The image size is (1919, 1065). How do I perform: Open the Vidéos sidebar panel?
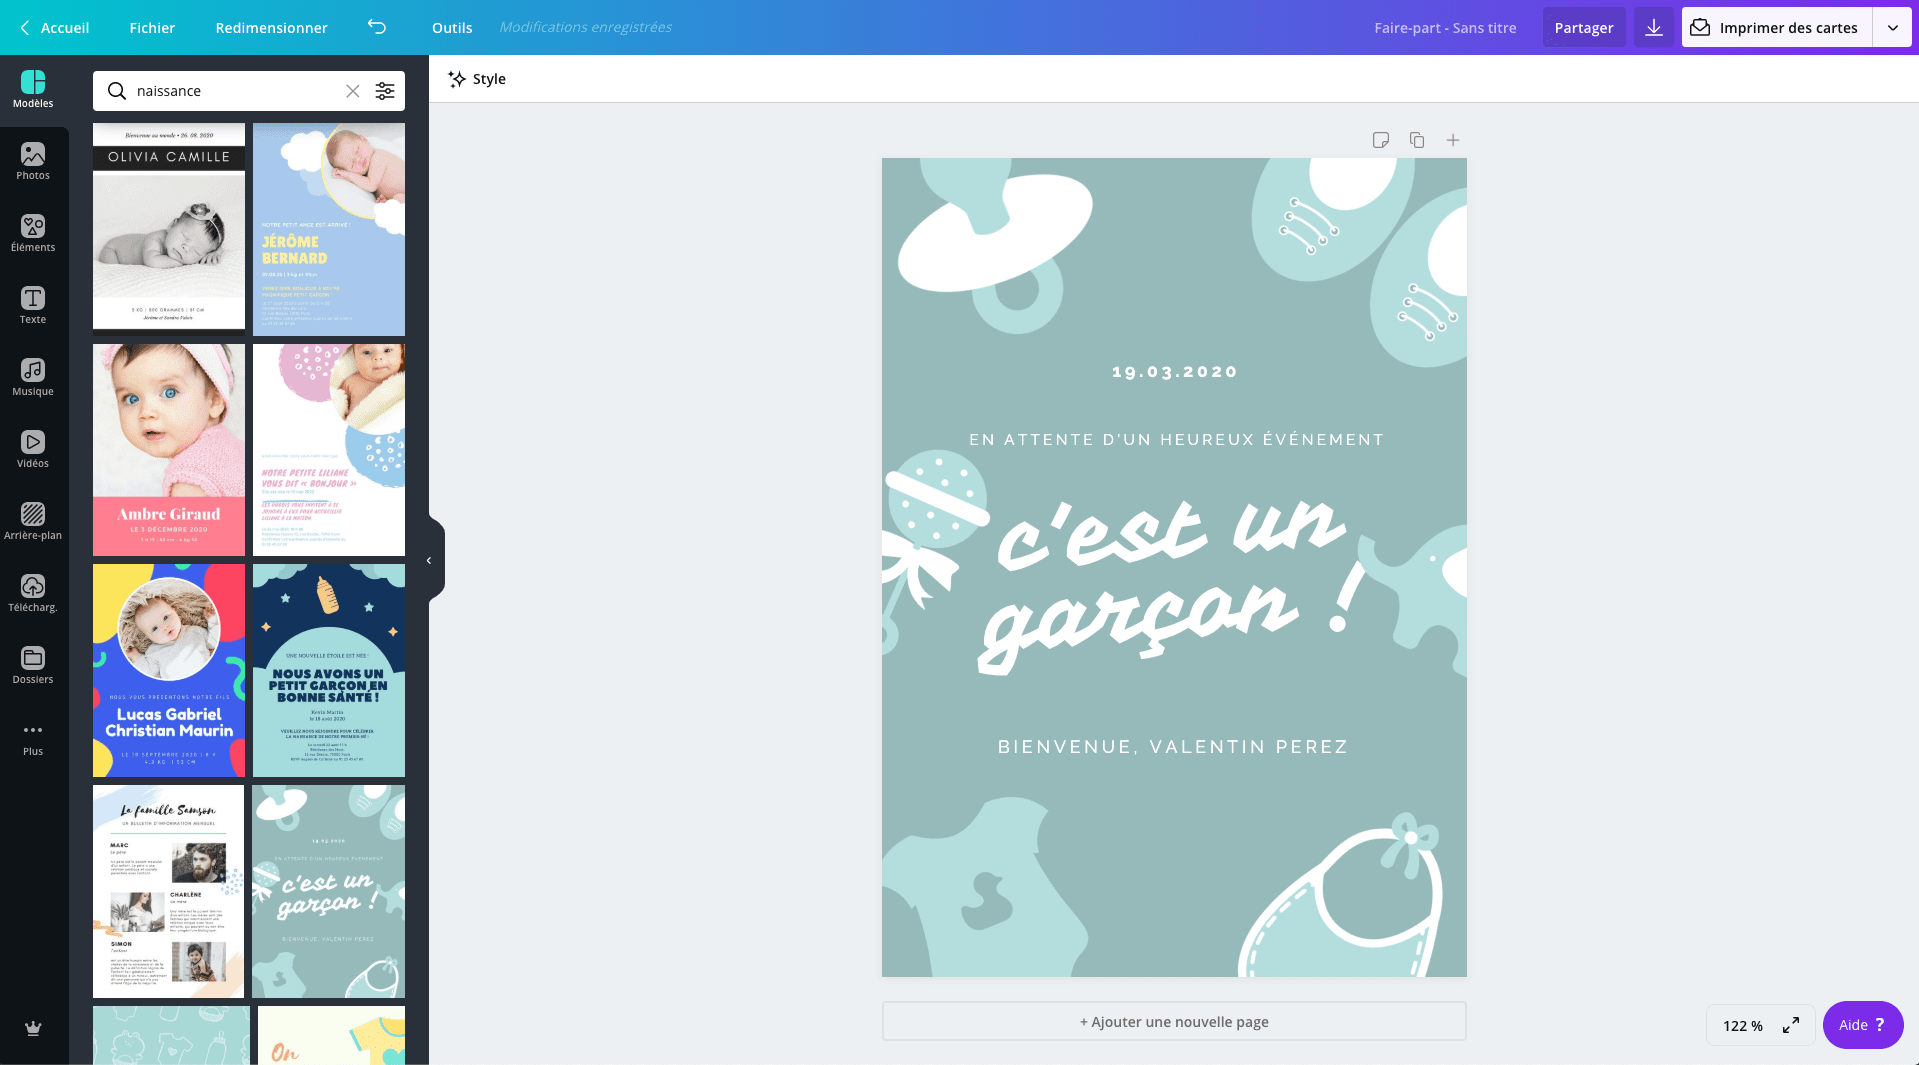tap(33, 449)
